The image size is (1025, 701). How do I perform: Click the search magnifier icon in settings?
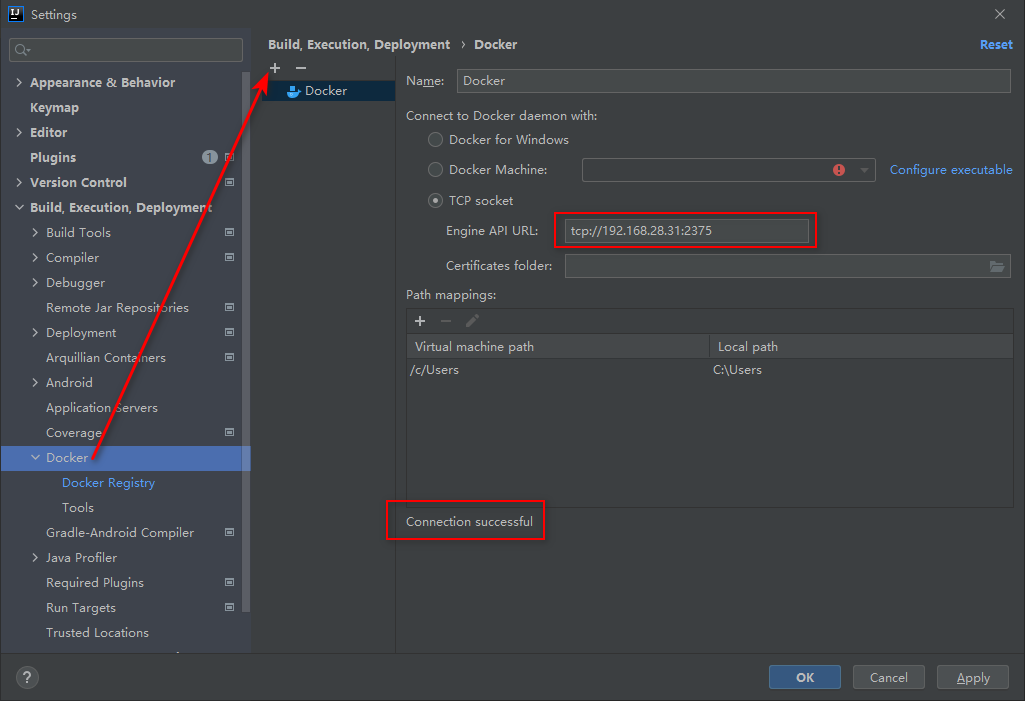click(22, 50)
